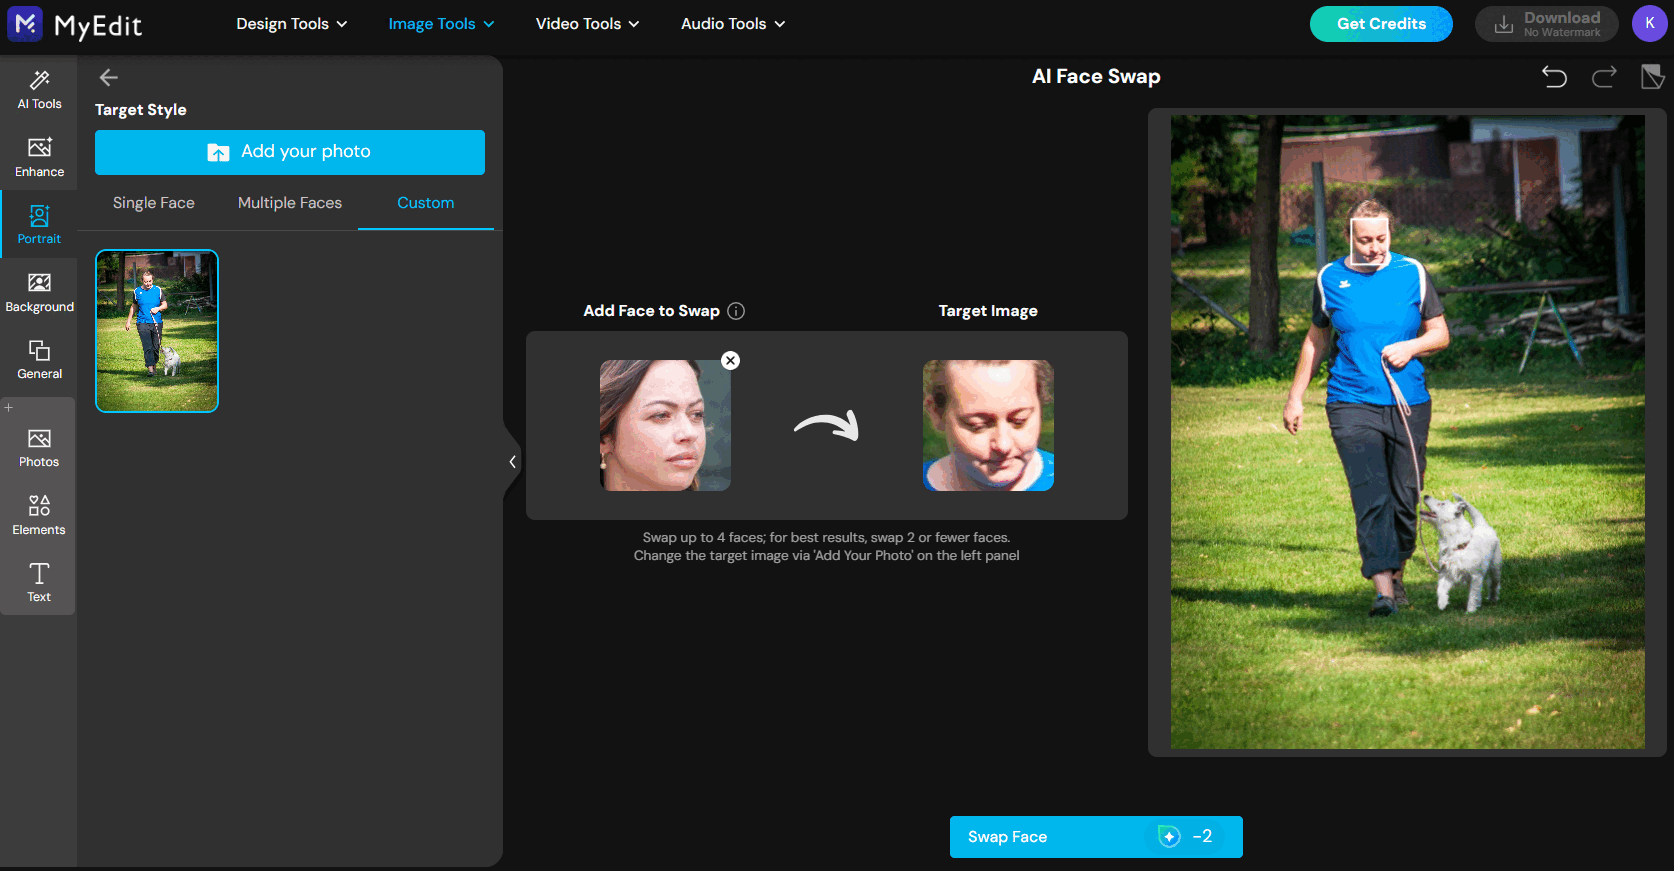1674x871 pixels.
Task: Select the woman with dog thumbnail
Action: 157,331
